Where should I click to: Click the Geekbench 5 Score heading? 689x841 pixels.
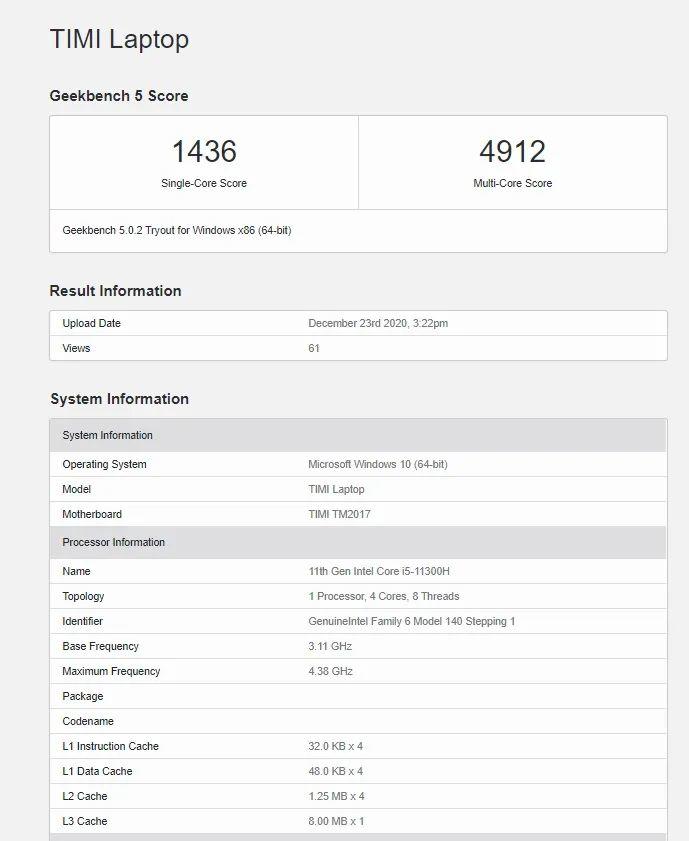[x=119, y=96]
